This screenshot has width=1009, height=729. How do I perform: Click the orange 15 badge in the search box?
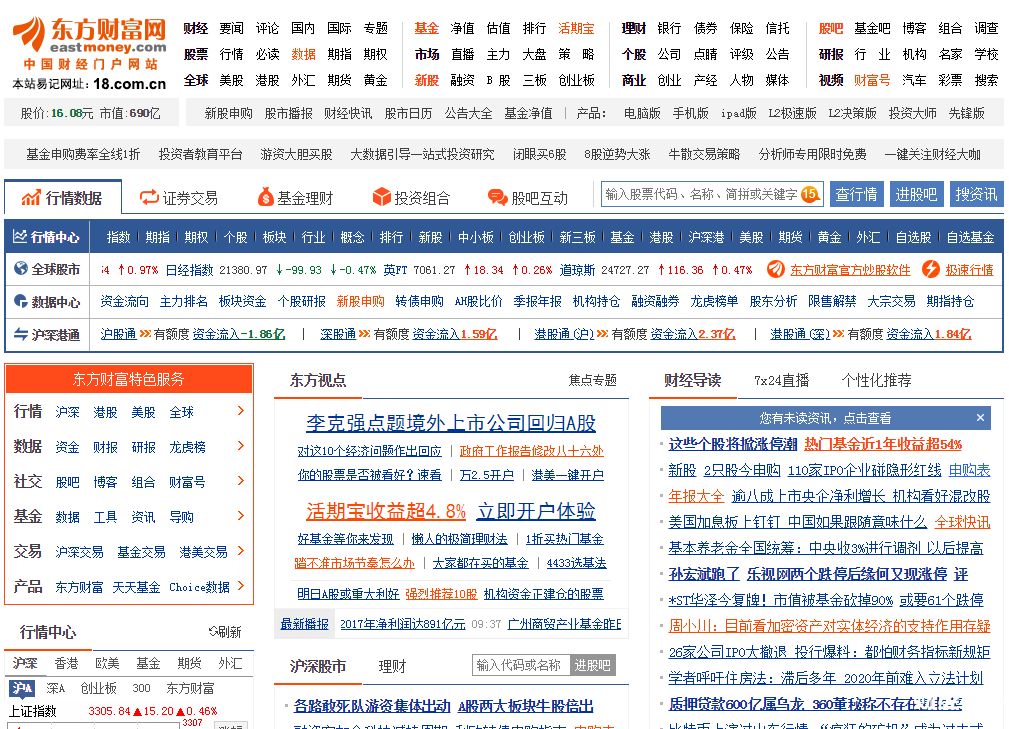pyautogui.click(x=810, y=194)
